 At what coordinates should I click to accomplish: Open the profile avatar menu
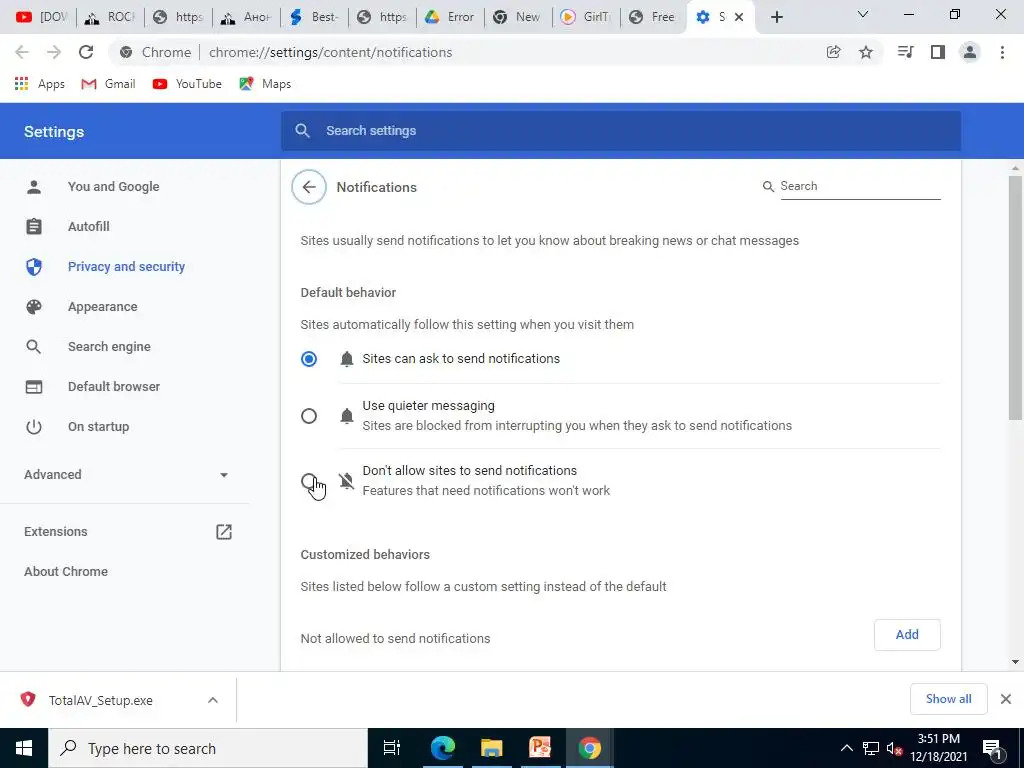point(970,52)
